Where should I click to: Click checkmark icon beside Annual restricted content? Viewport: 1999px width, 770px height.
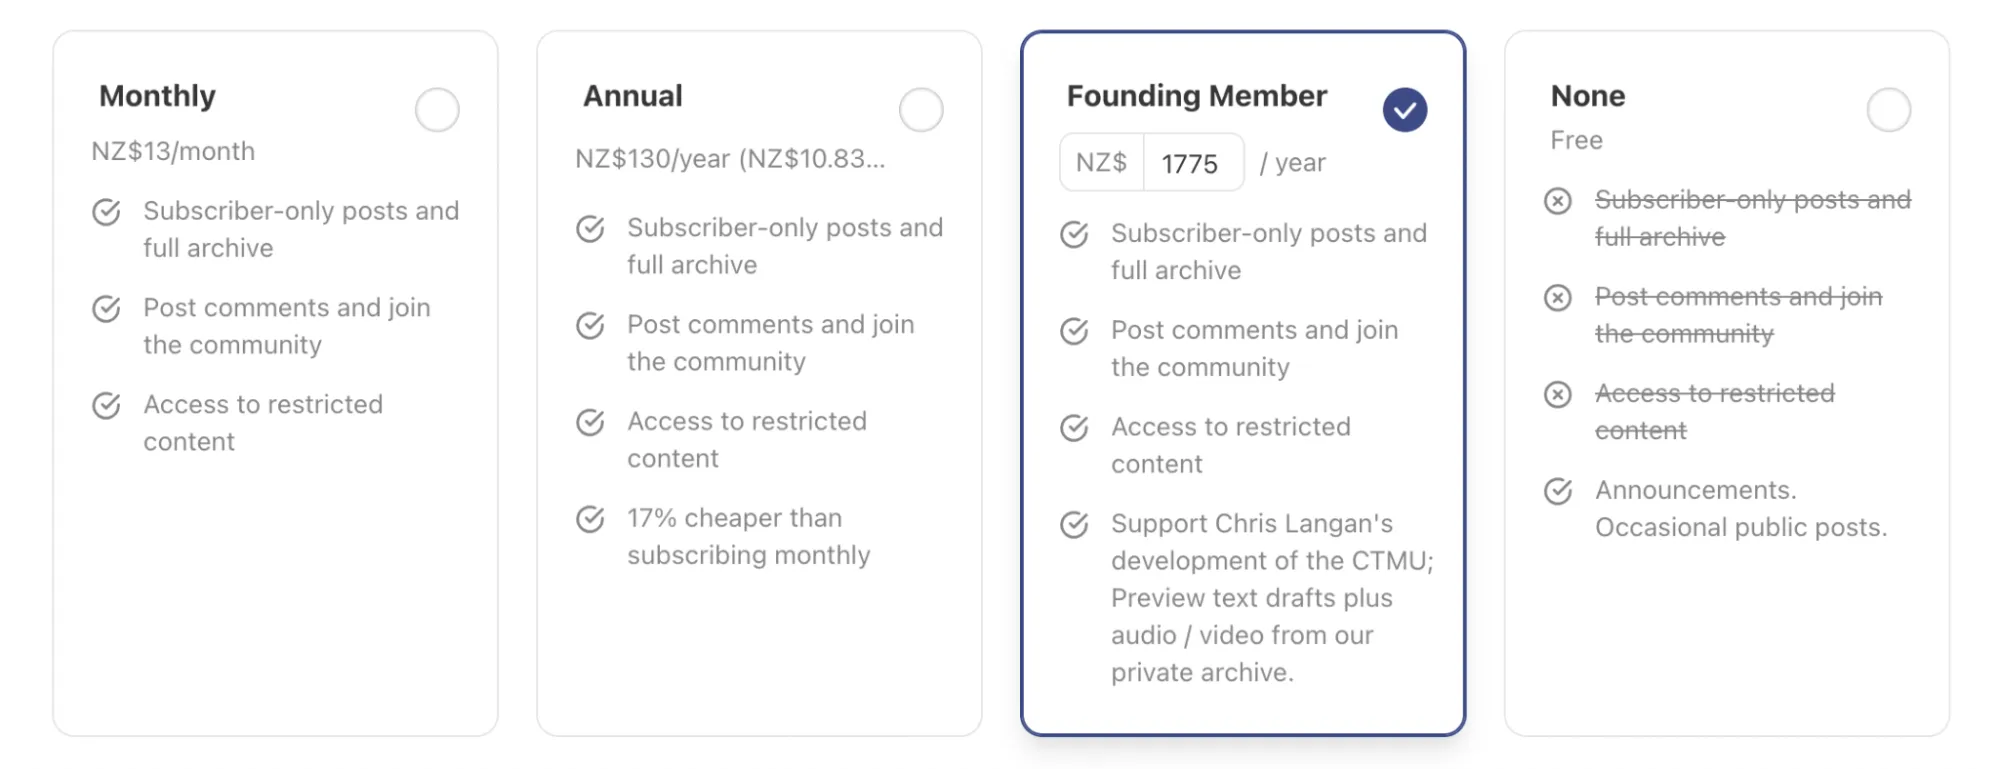click(x=591, y=422)
